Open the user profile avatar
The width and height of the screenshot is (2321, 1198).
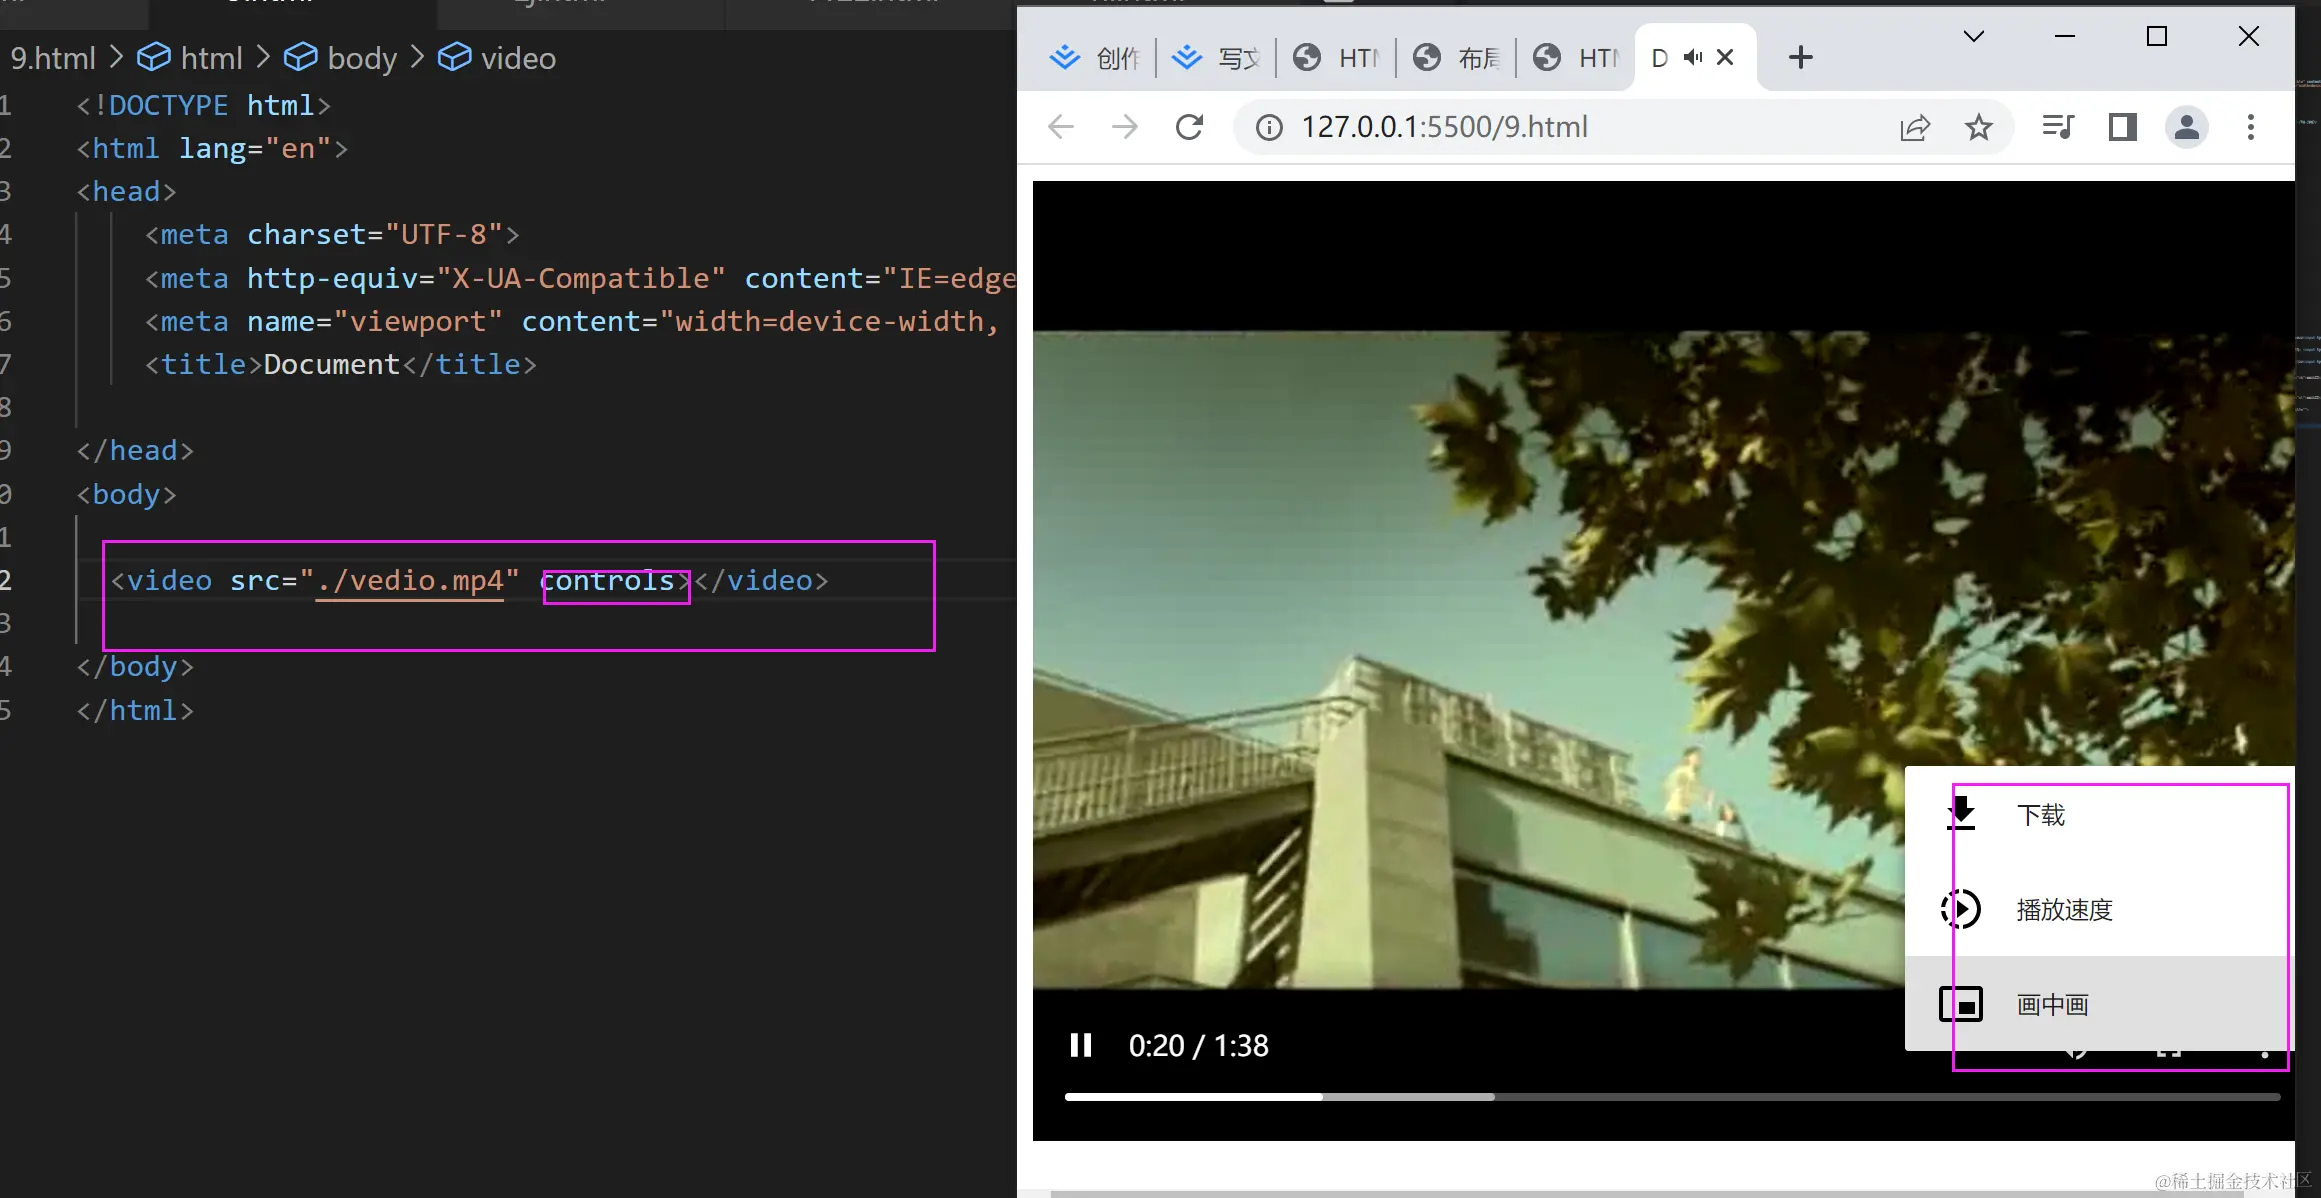(2186, 127)
